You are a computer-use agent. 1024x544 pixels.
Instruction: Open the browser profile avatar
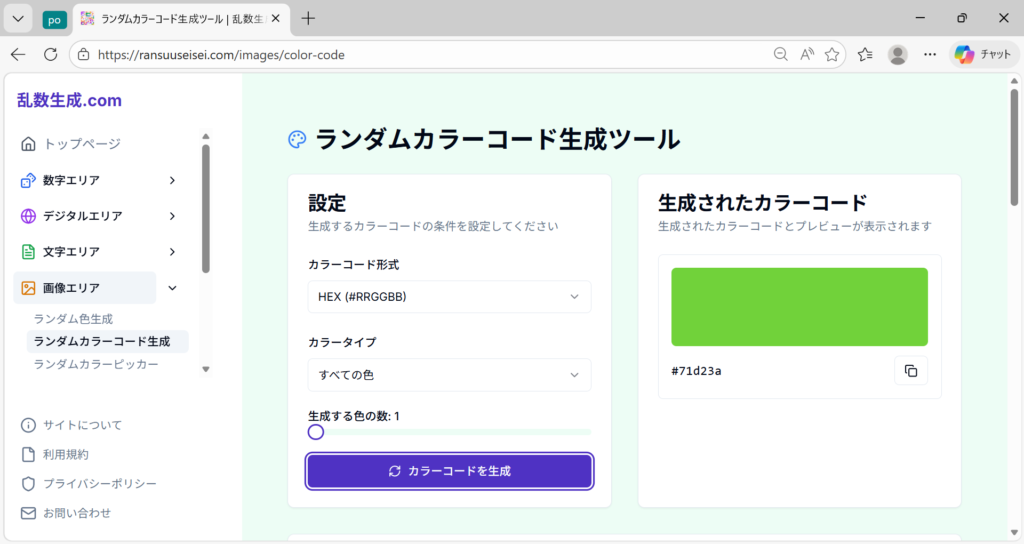898,55
